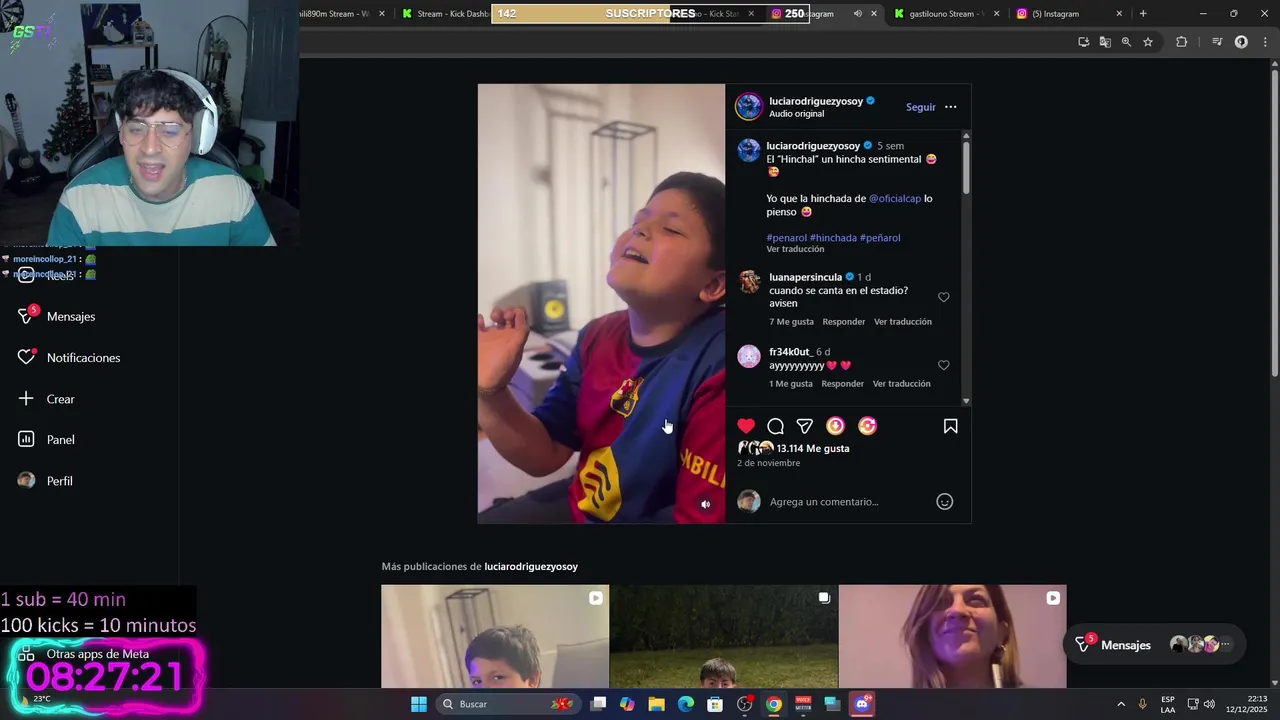Open luanapersincula's profile avatar
This screenshot has width=1280, height=720.
749,282
